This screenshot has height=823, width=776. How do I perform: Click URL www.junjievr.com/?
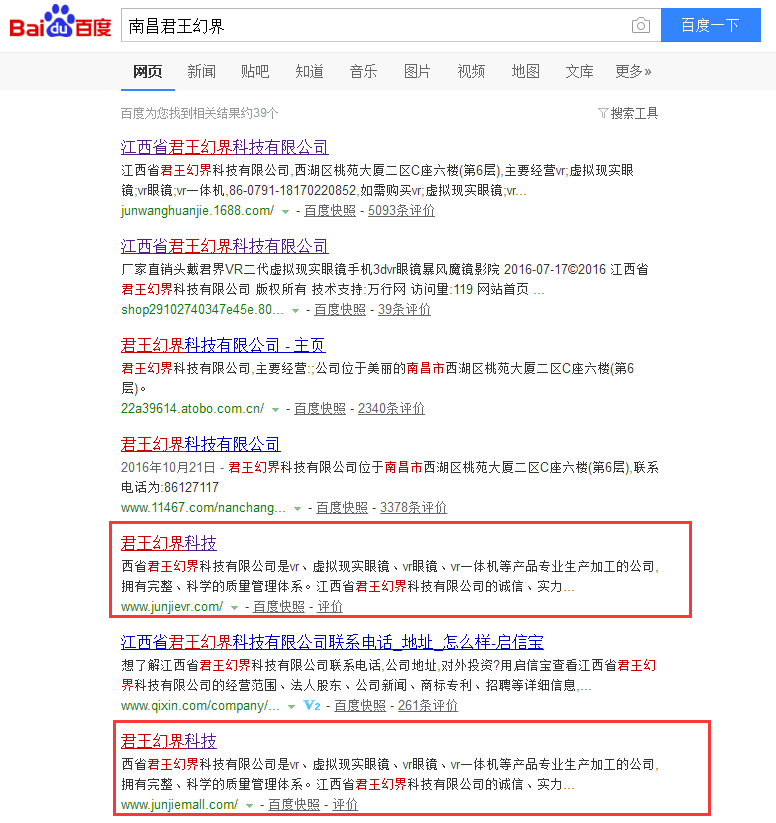tap(172, 607)
